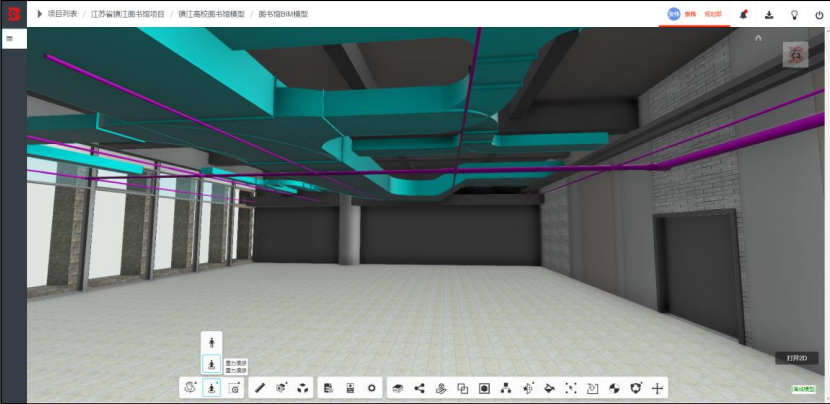Viewport: 830px width, 404px height.
Task: Select the orbit rotate tool
Action: pos(191,388)
